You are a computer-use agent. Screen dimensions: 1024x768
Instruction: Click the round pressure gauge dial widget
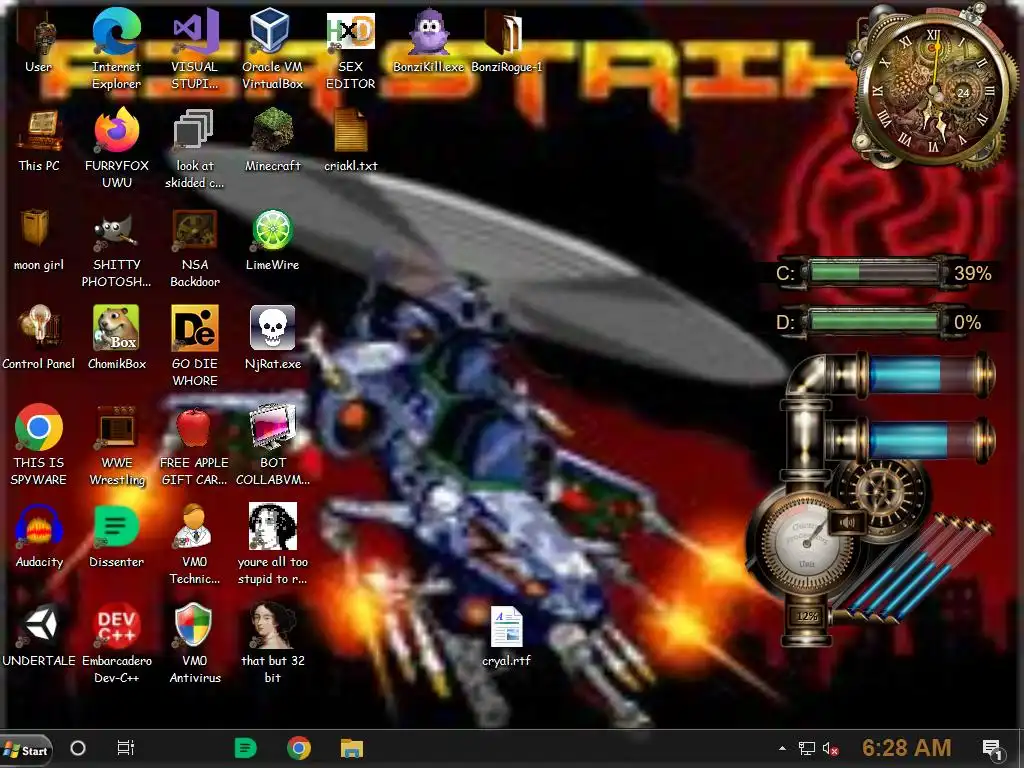(x=806, y=542)
